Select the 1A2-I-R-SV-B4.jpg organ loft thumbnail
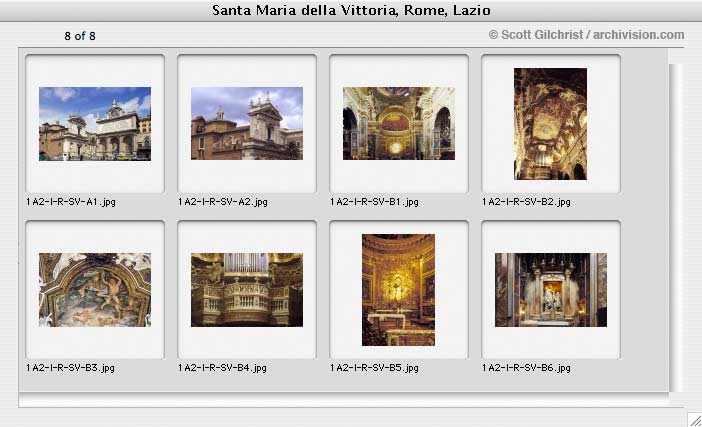This screenshot has width=702, height=427. click(x=247, y=290)
